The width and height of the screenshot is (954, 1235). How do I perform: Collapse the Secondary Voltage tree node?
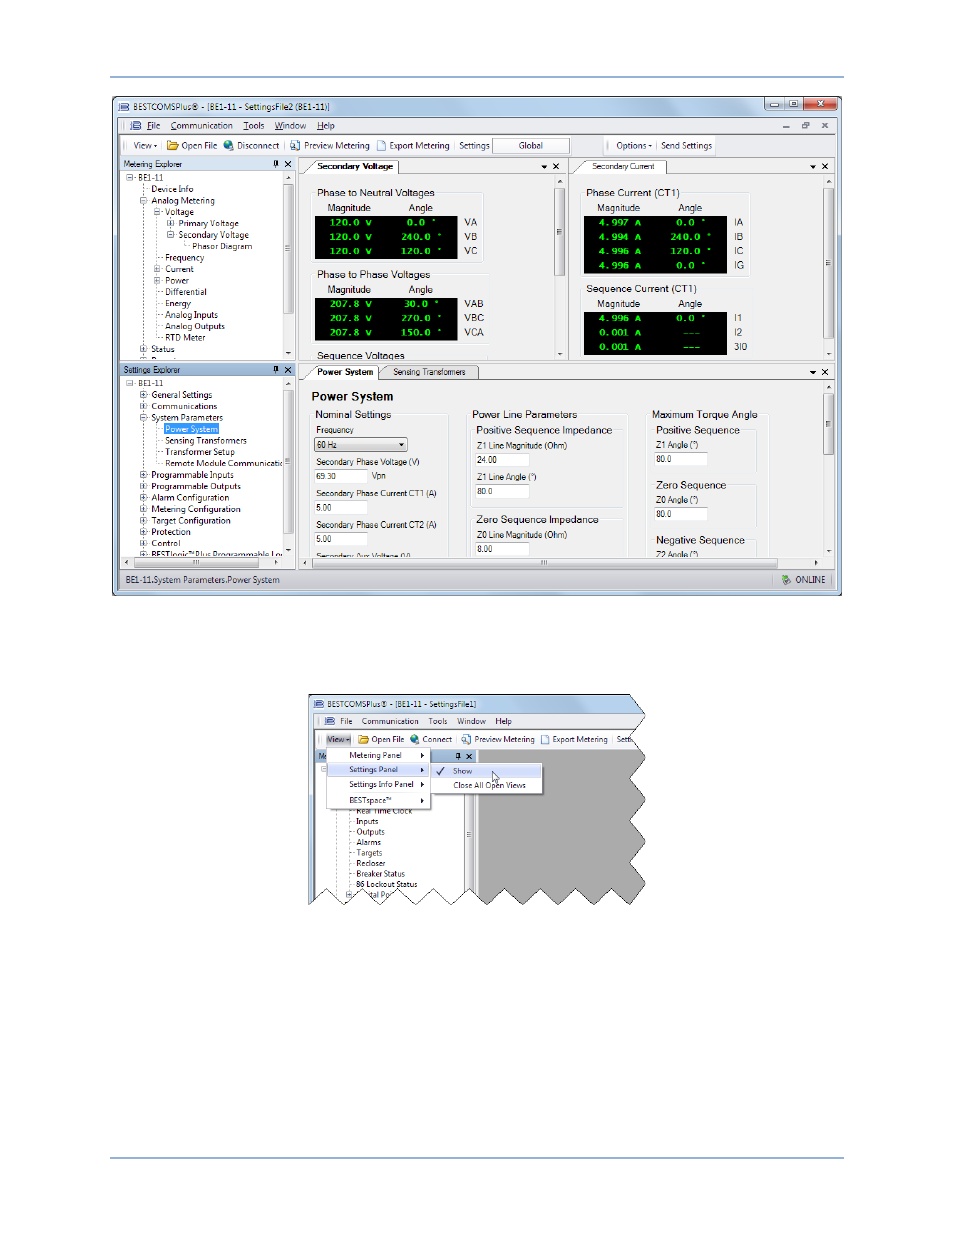(170, 235)
